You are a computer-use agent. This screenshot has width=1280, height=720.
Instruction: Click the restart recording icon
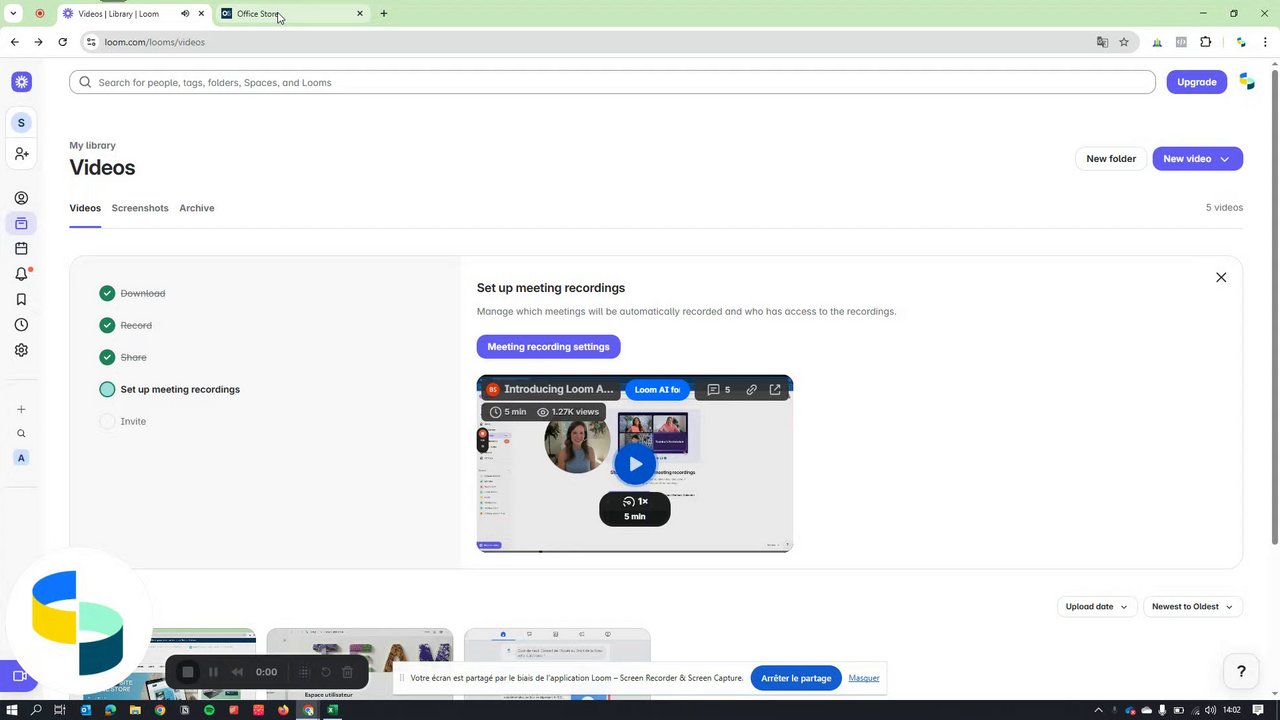[x=325, y=672]
